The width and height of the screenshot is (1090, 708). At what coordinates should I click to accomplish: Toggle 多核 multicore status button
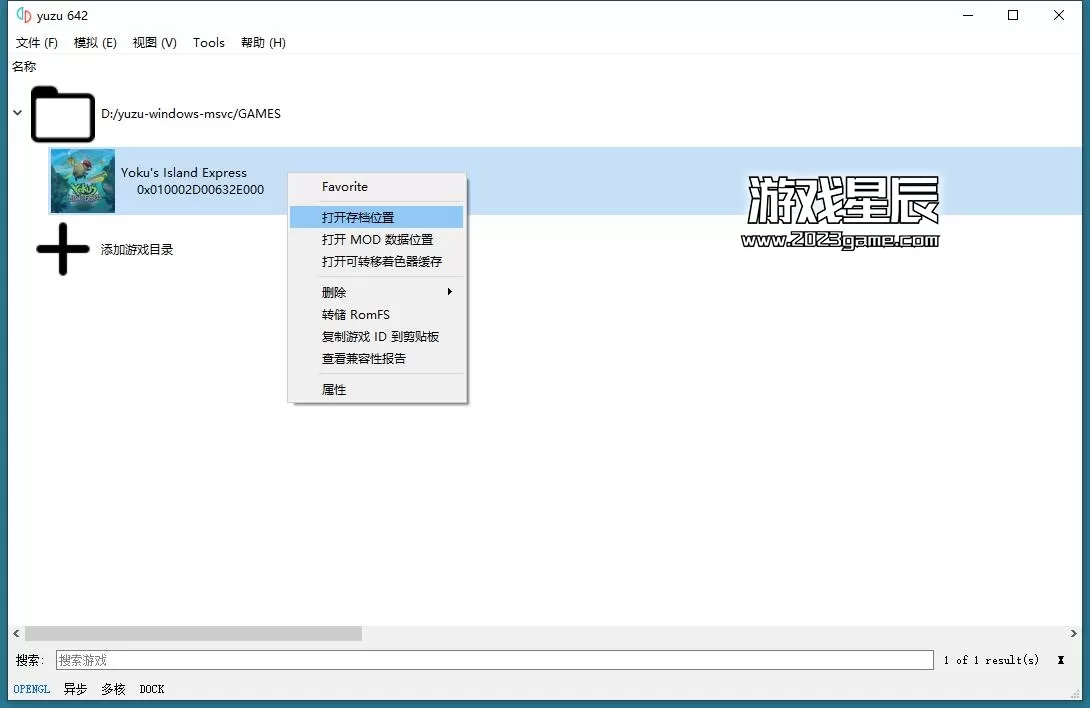pos(113,689)
